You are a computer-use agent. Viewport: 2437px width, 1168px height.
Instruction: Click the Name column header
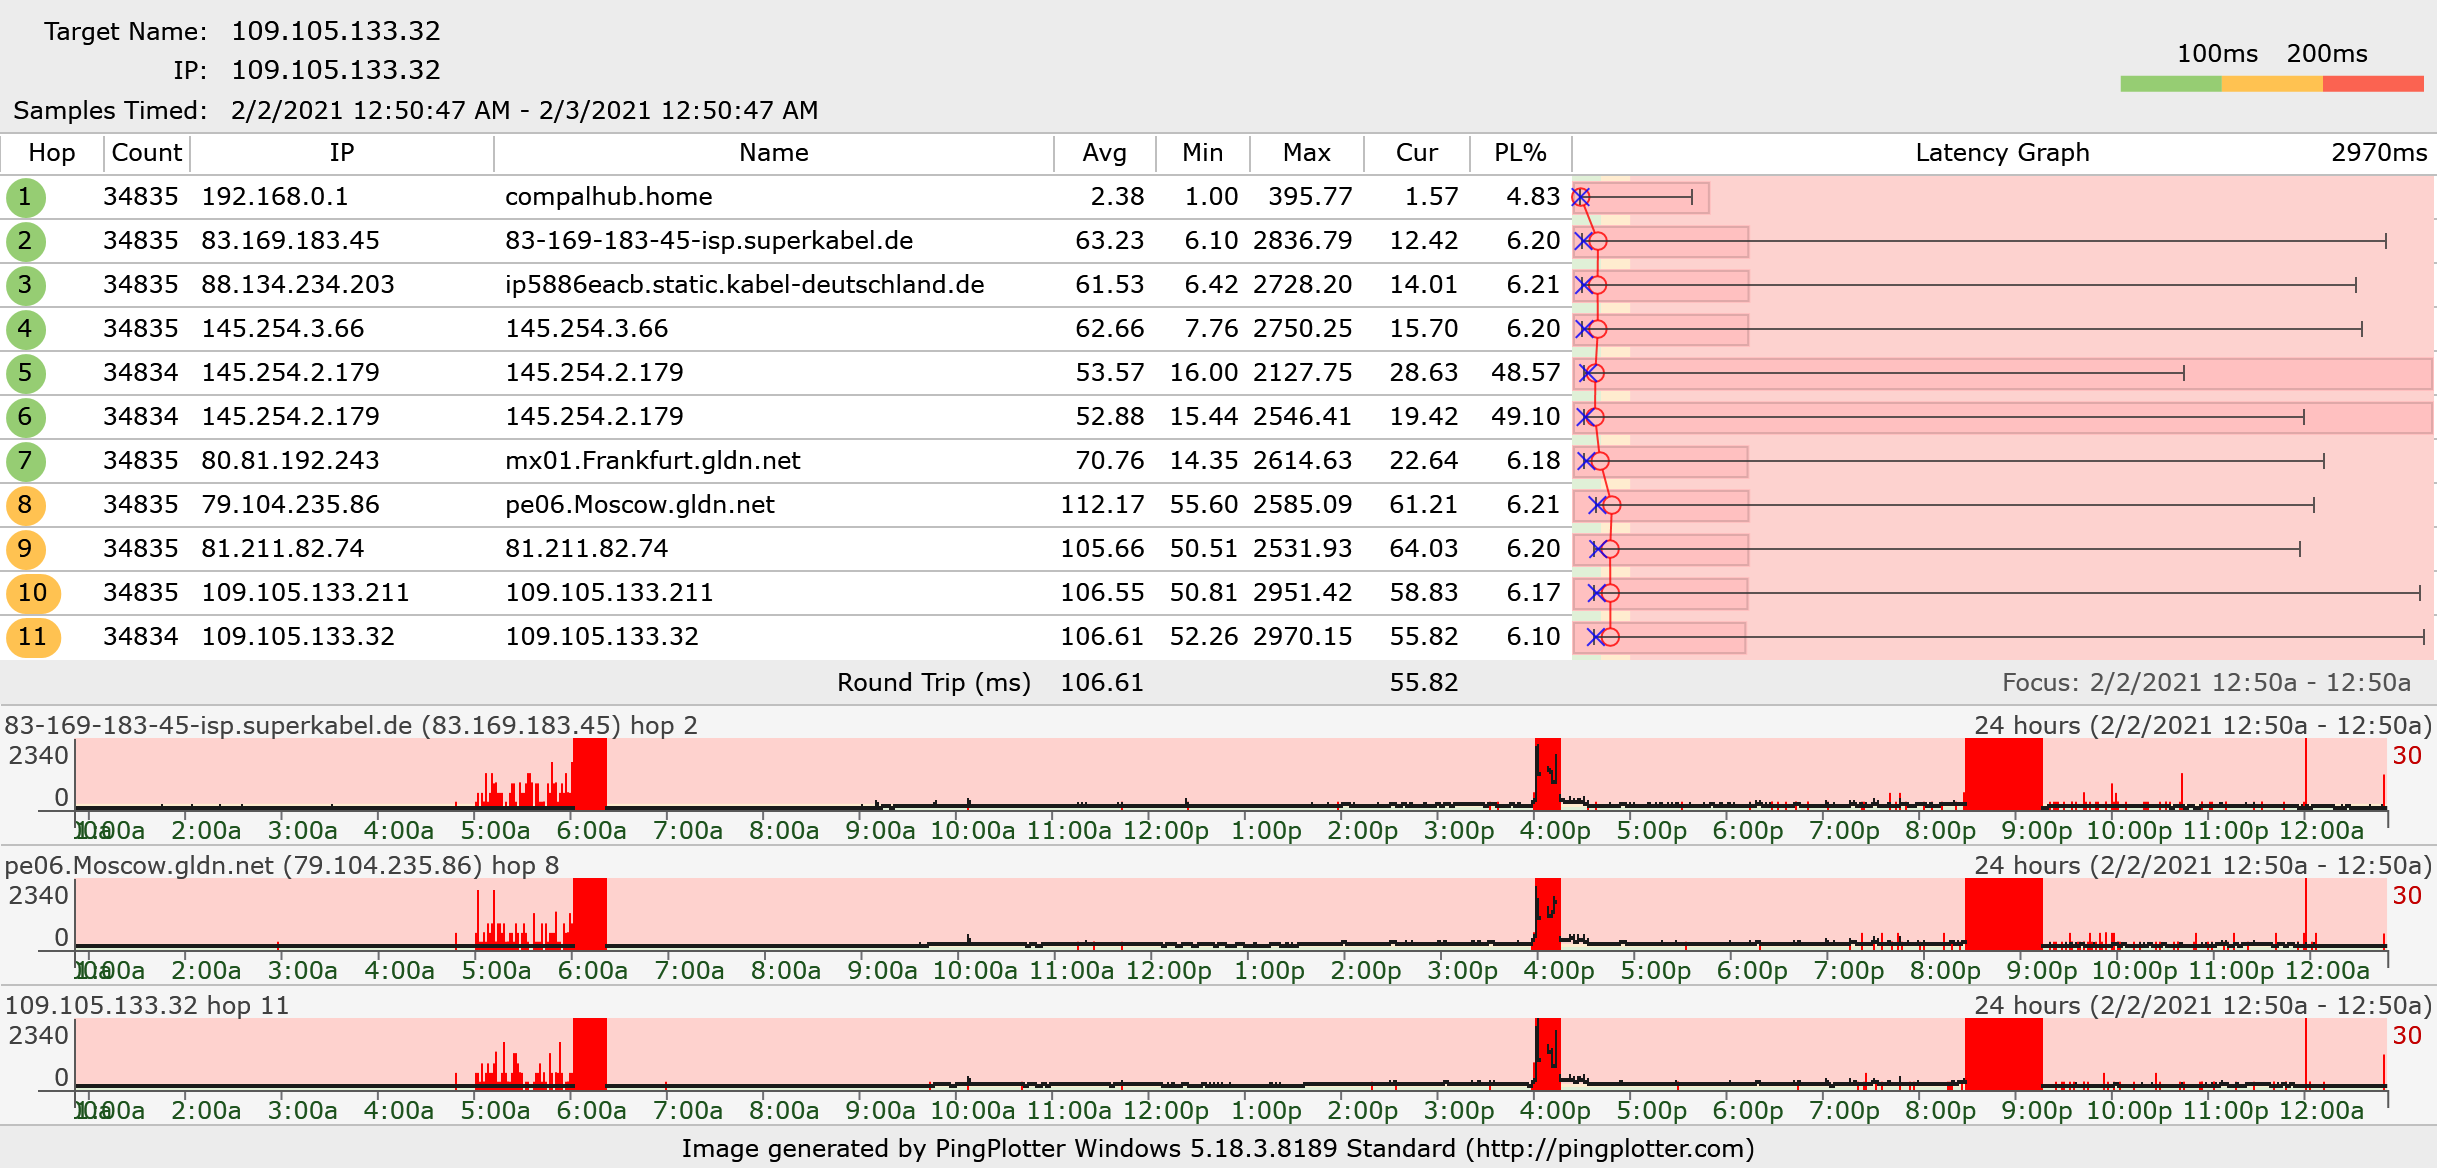pos(774,153)
